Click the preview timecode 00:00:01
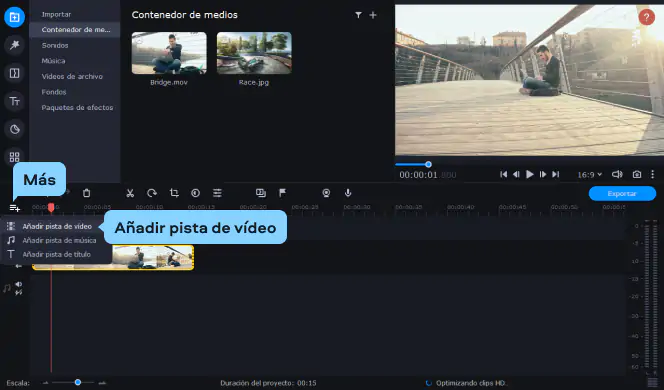This screenshot has height=390, width=664. coord(428,175)
